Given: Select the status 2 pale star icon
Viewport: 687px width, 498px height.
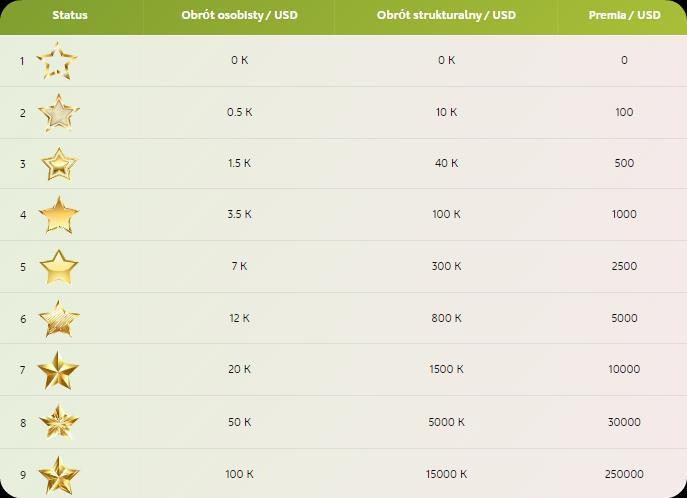Looking at the screenshot, I should coord(58,113).
